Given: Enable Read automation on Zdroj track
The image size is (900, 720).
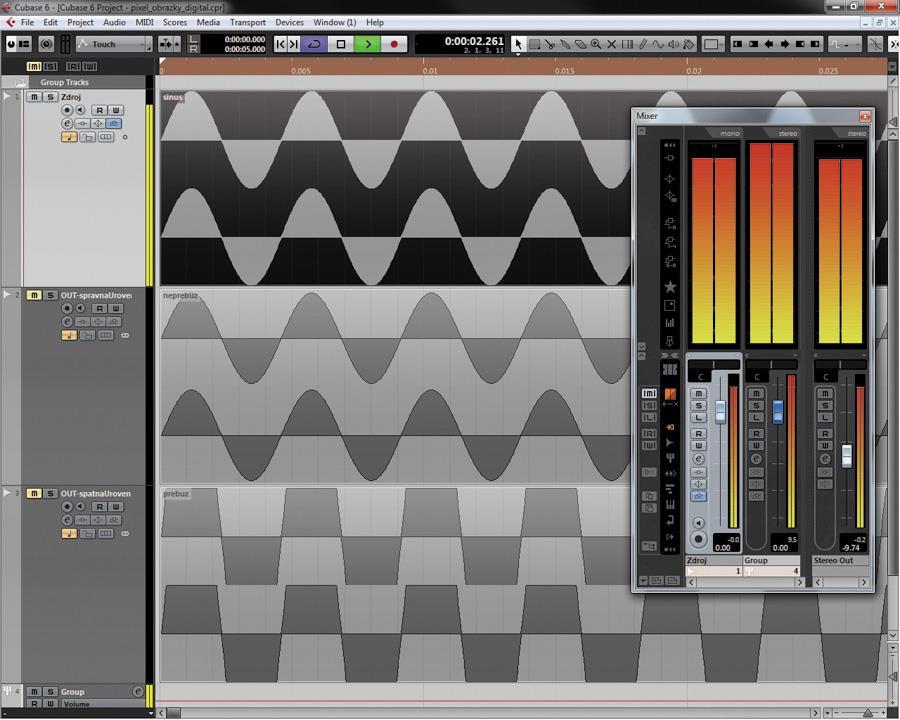Looking at the screenshot, I should pyautogui.click(x=100, y=110).
